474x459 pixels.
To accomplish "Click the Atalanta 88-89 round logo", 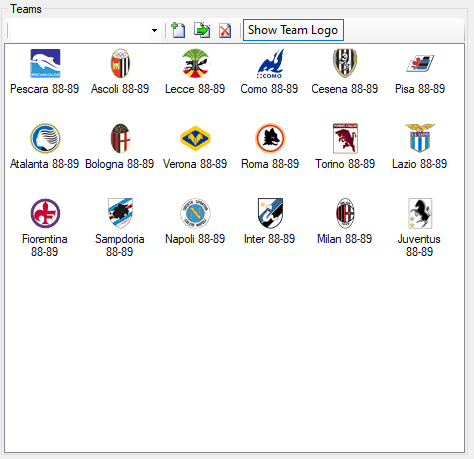I will [x=45, y=138].
